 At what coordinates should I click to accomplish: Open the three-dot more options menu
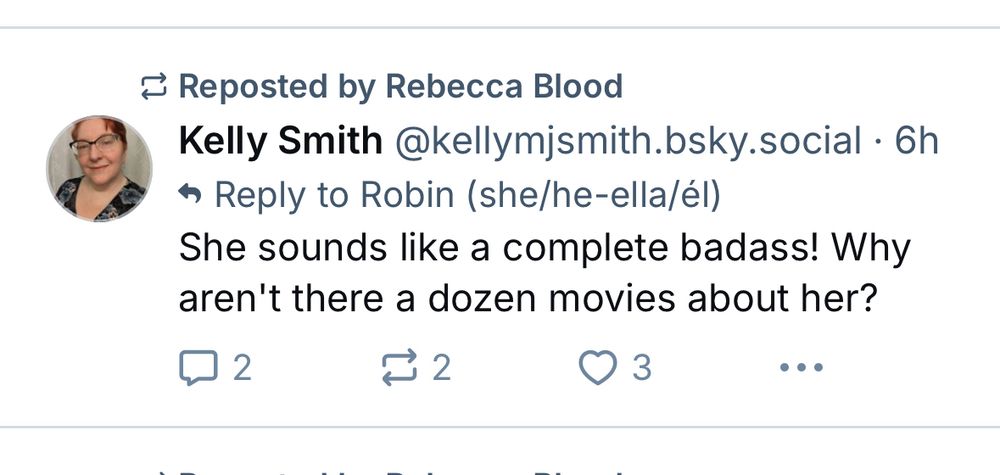pos(801,369)
